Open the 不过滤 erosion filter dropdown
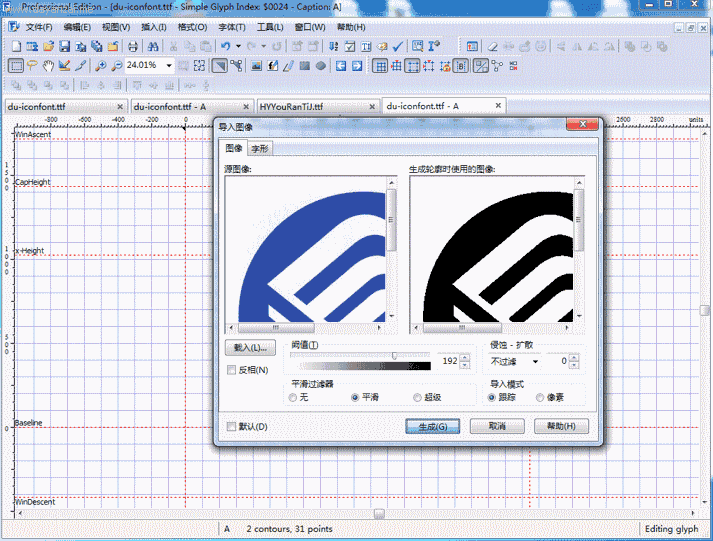713x541 pixels. pyautogui.click(x=535, y=361)
